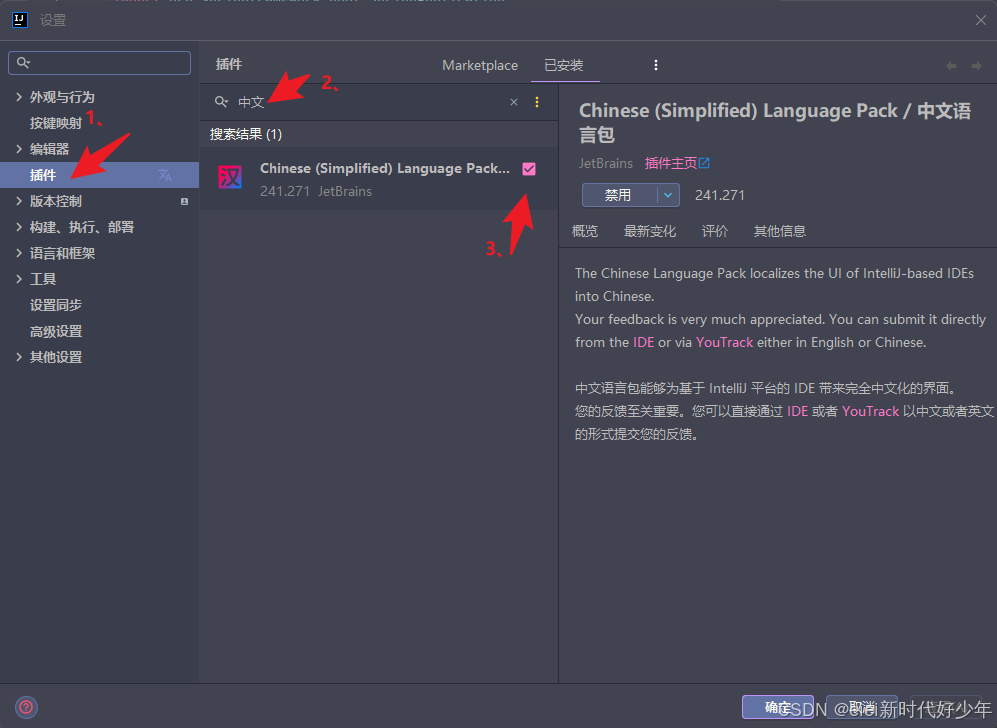Open search options (yellow three dots)
This screenshot has width=997, height=728.
537,102
